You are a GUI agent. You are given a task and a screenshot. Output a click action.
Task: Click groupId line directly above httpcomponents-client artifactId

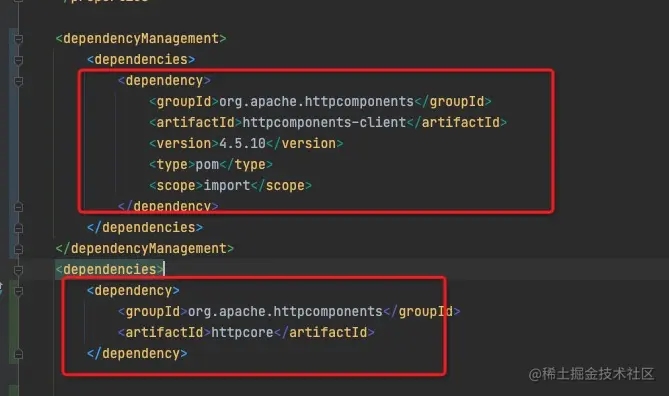click(x=320, y=102)
